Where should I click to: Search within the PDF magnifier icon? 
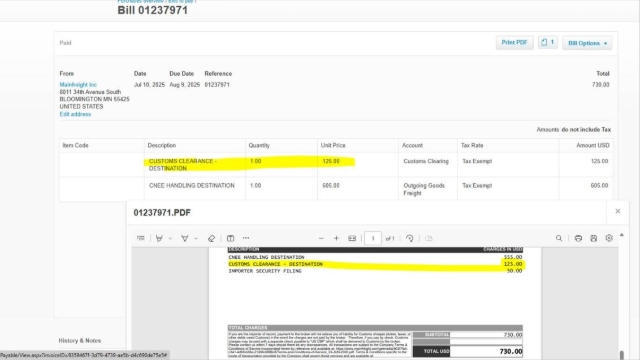[x=559, y=238]
